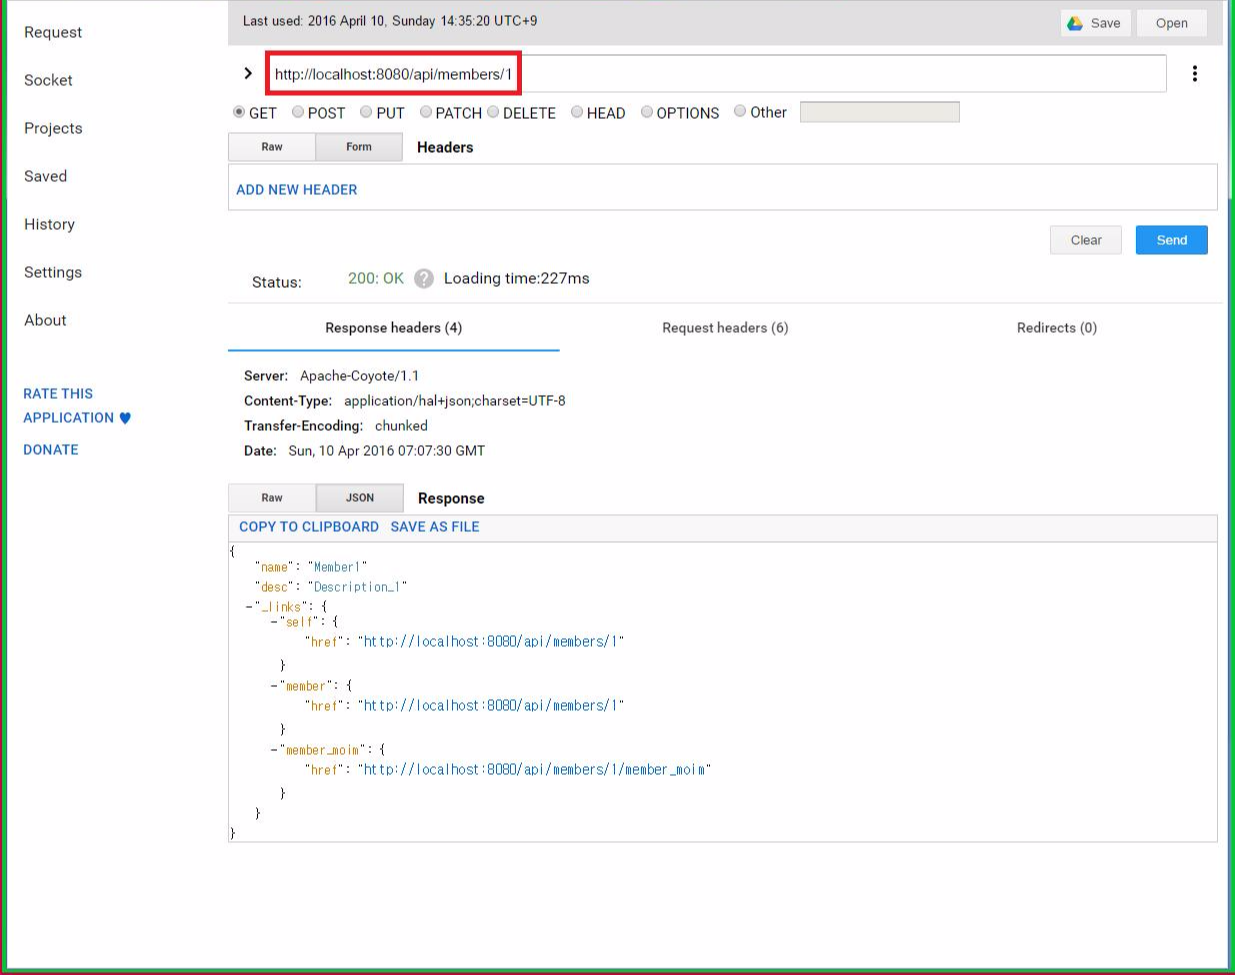Click the Open button
This screenshot has width=1235, height=975.
1172,23
